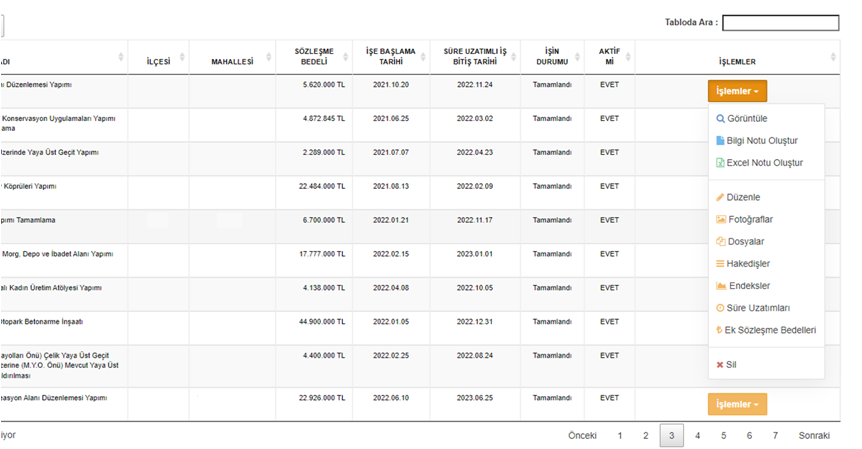Open the İşlemler dropdown in the last row
This screenshot has width=862, height=449.
click(737, 404)
